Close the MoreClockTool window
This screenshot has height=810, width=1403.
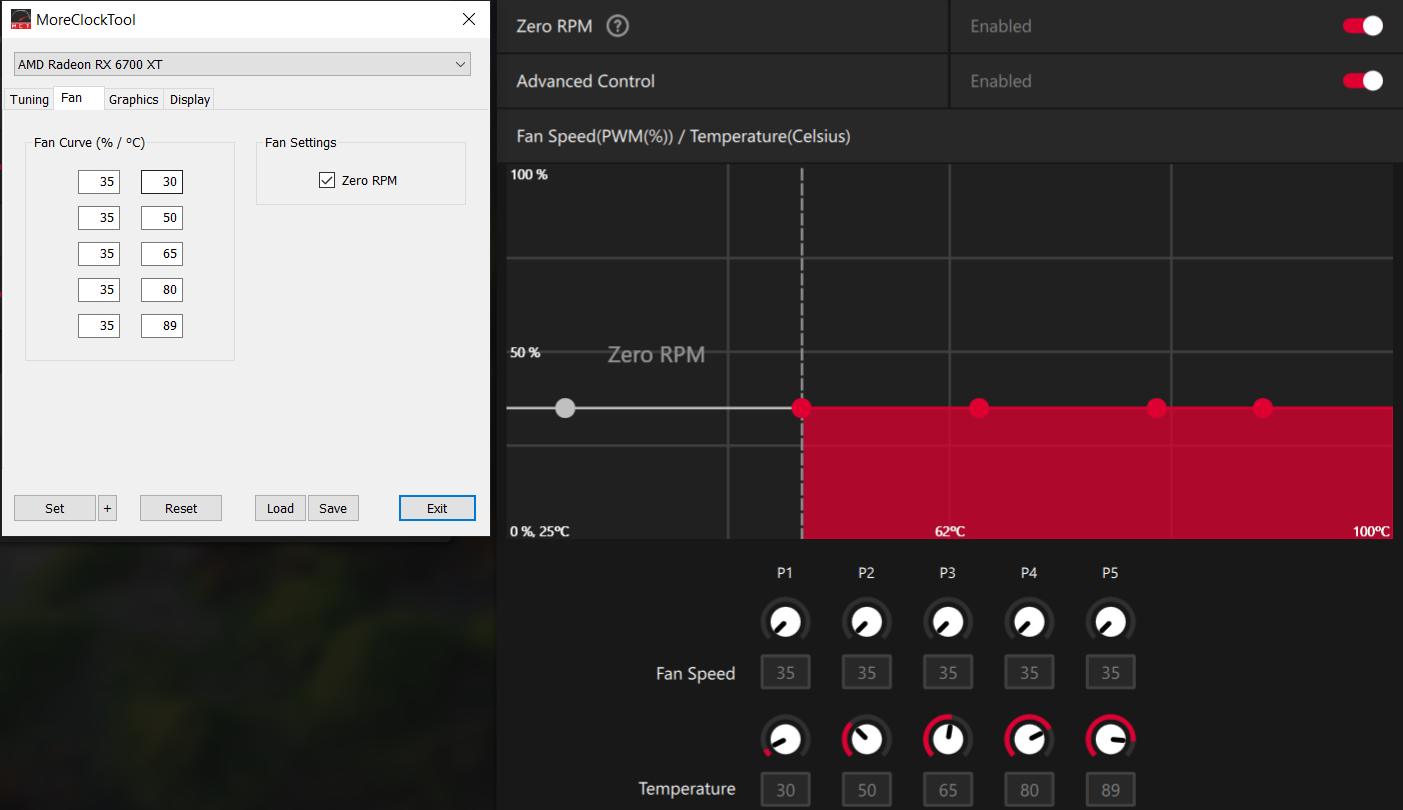click(x=469, y=19)
